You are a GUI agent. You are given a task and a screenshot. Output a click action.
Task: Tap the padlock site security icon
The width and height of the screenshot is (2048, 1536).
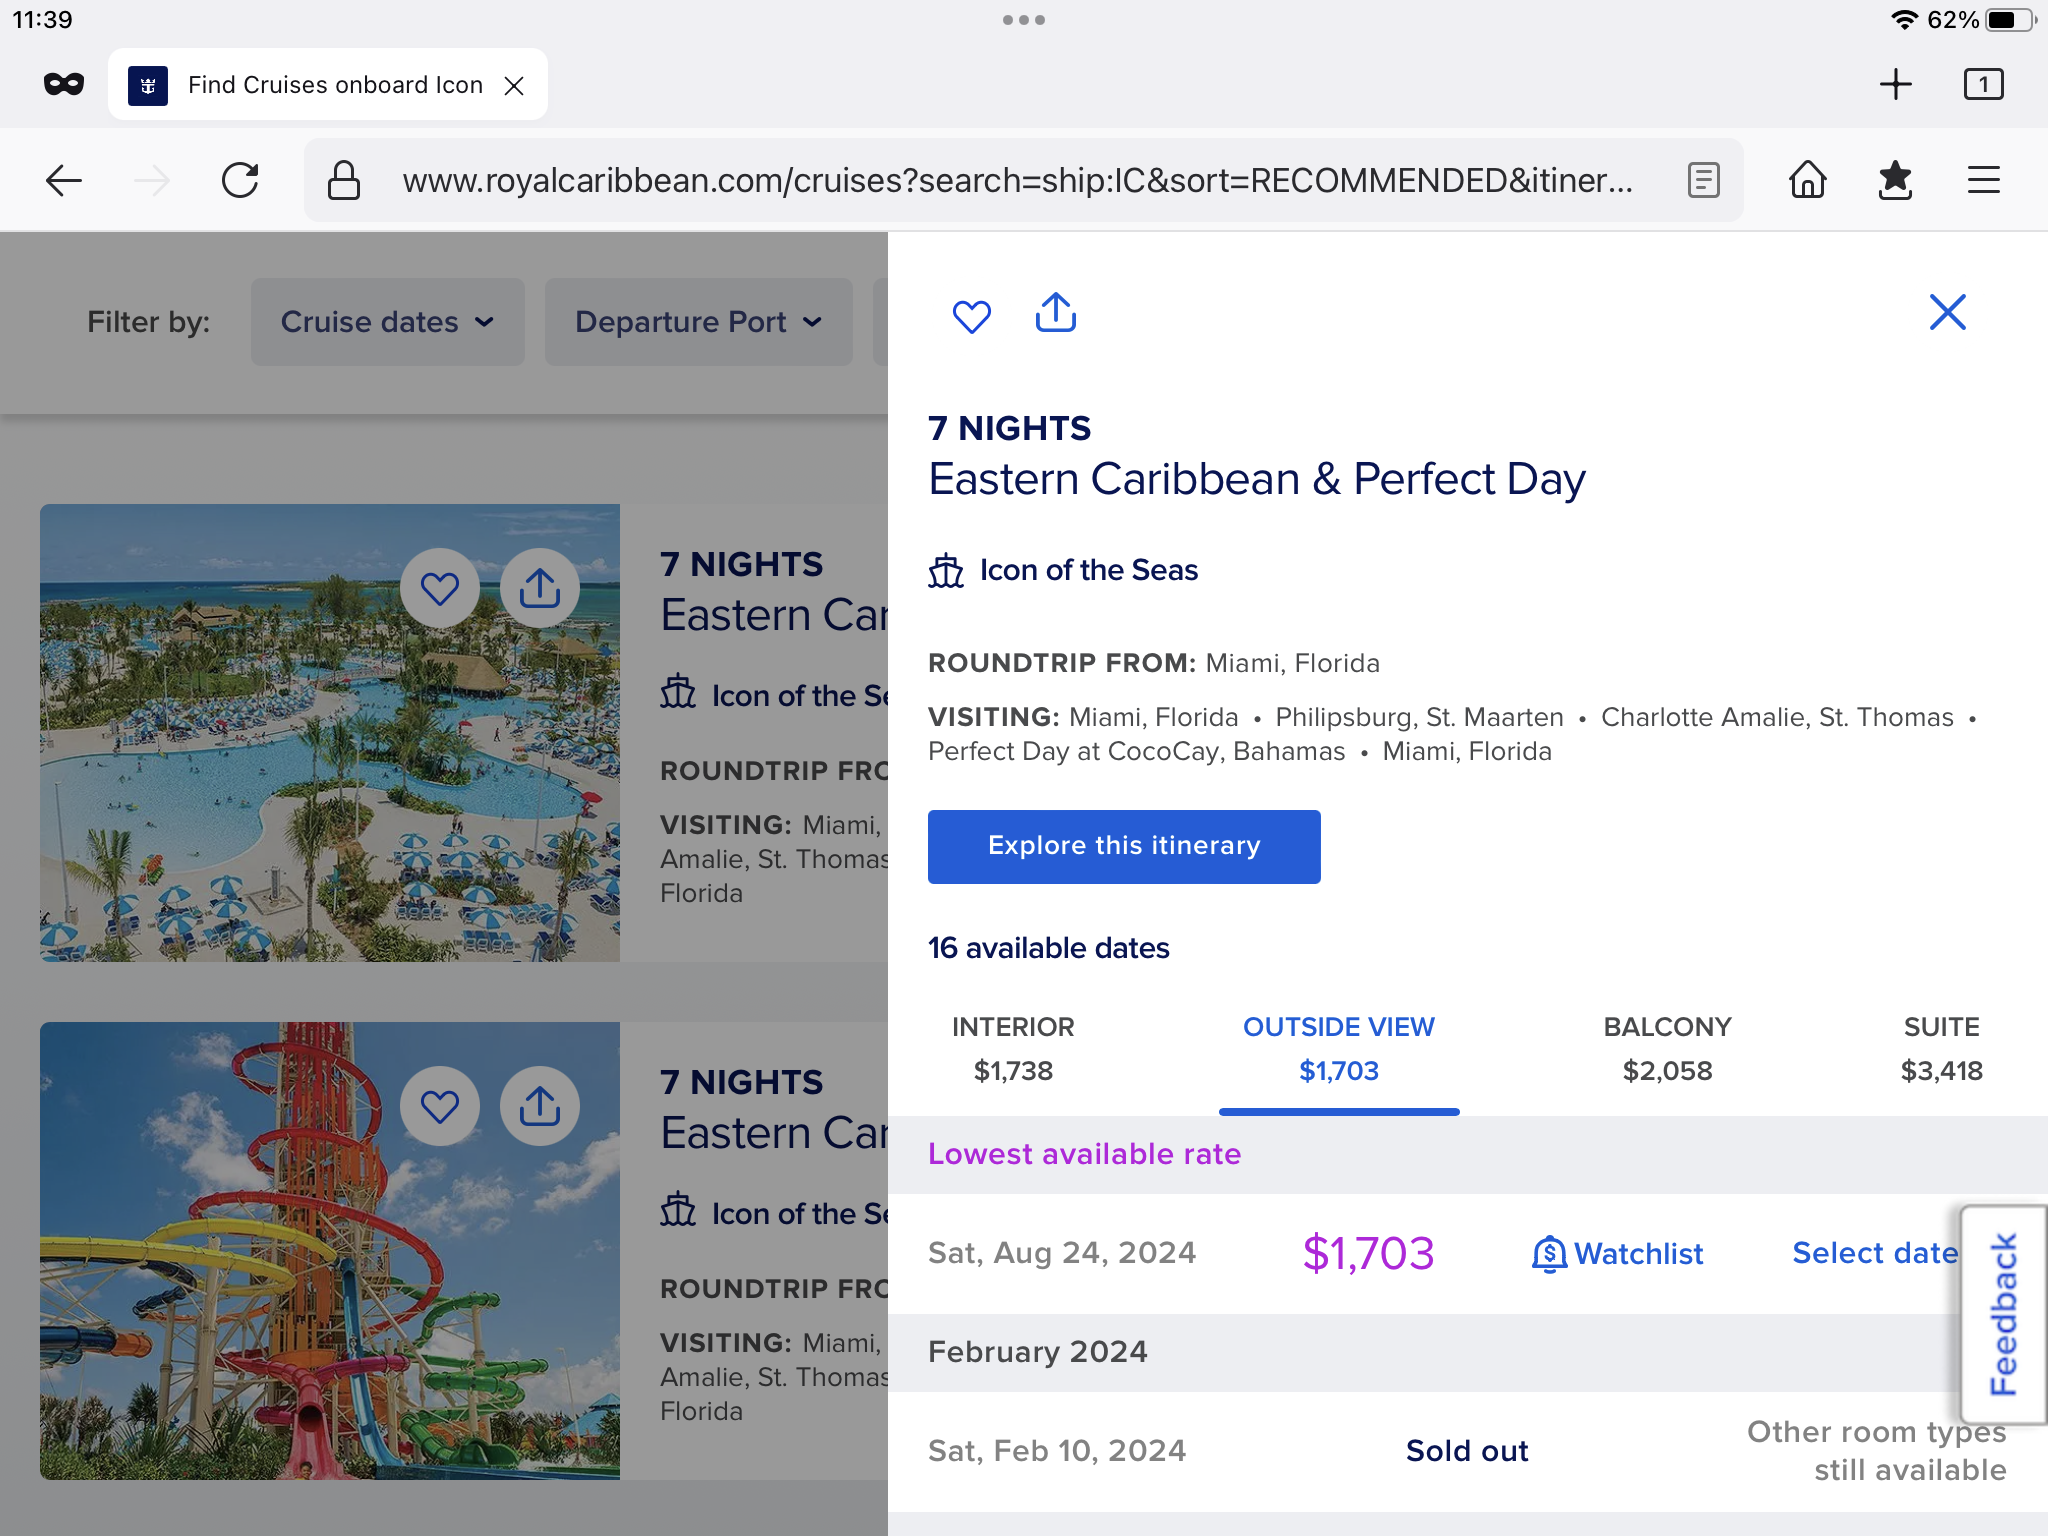pyautogui.click(x=344, y=181)
